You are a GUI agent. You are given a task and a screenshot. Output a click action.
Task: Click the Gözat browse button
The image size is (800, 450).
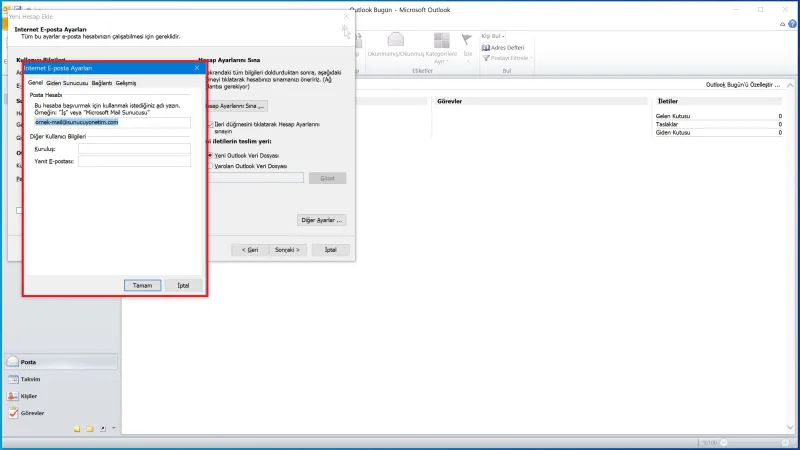coord(327,178)
